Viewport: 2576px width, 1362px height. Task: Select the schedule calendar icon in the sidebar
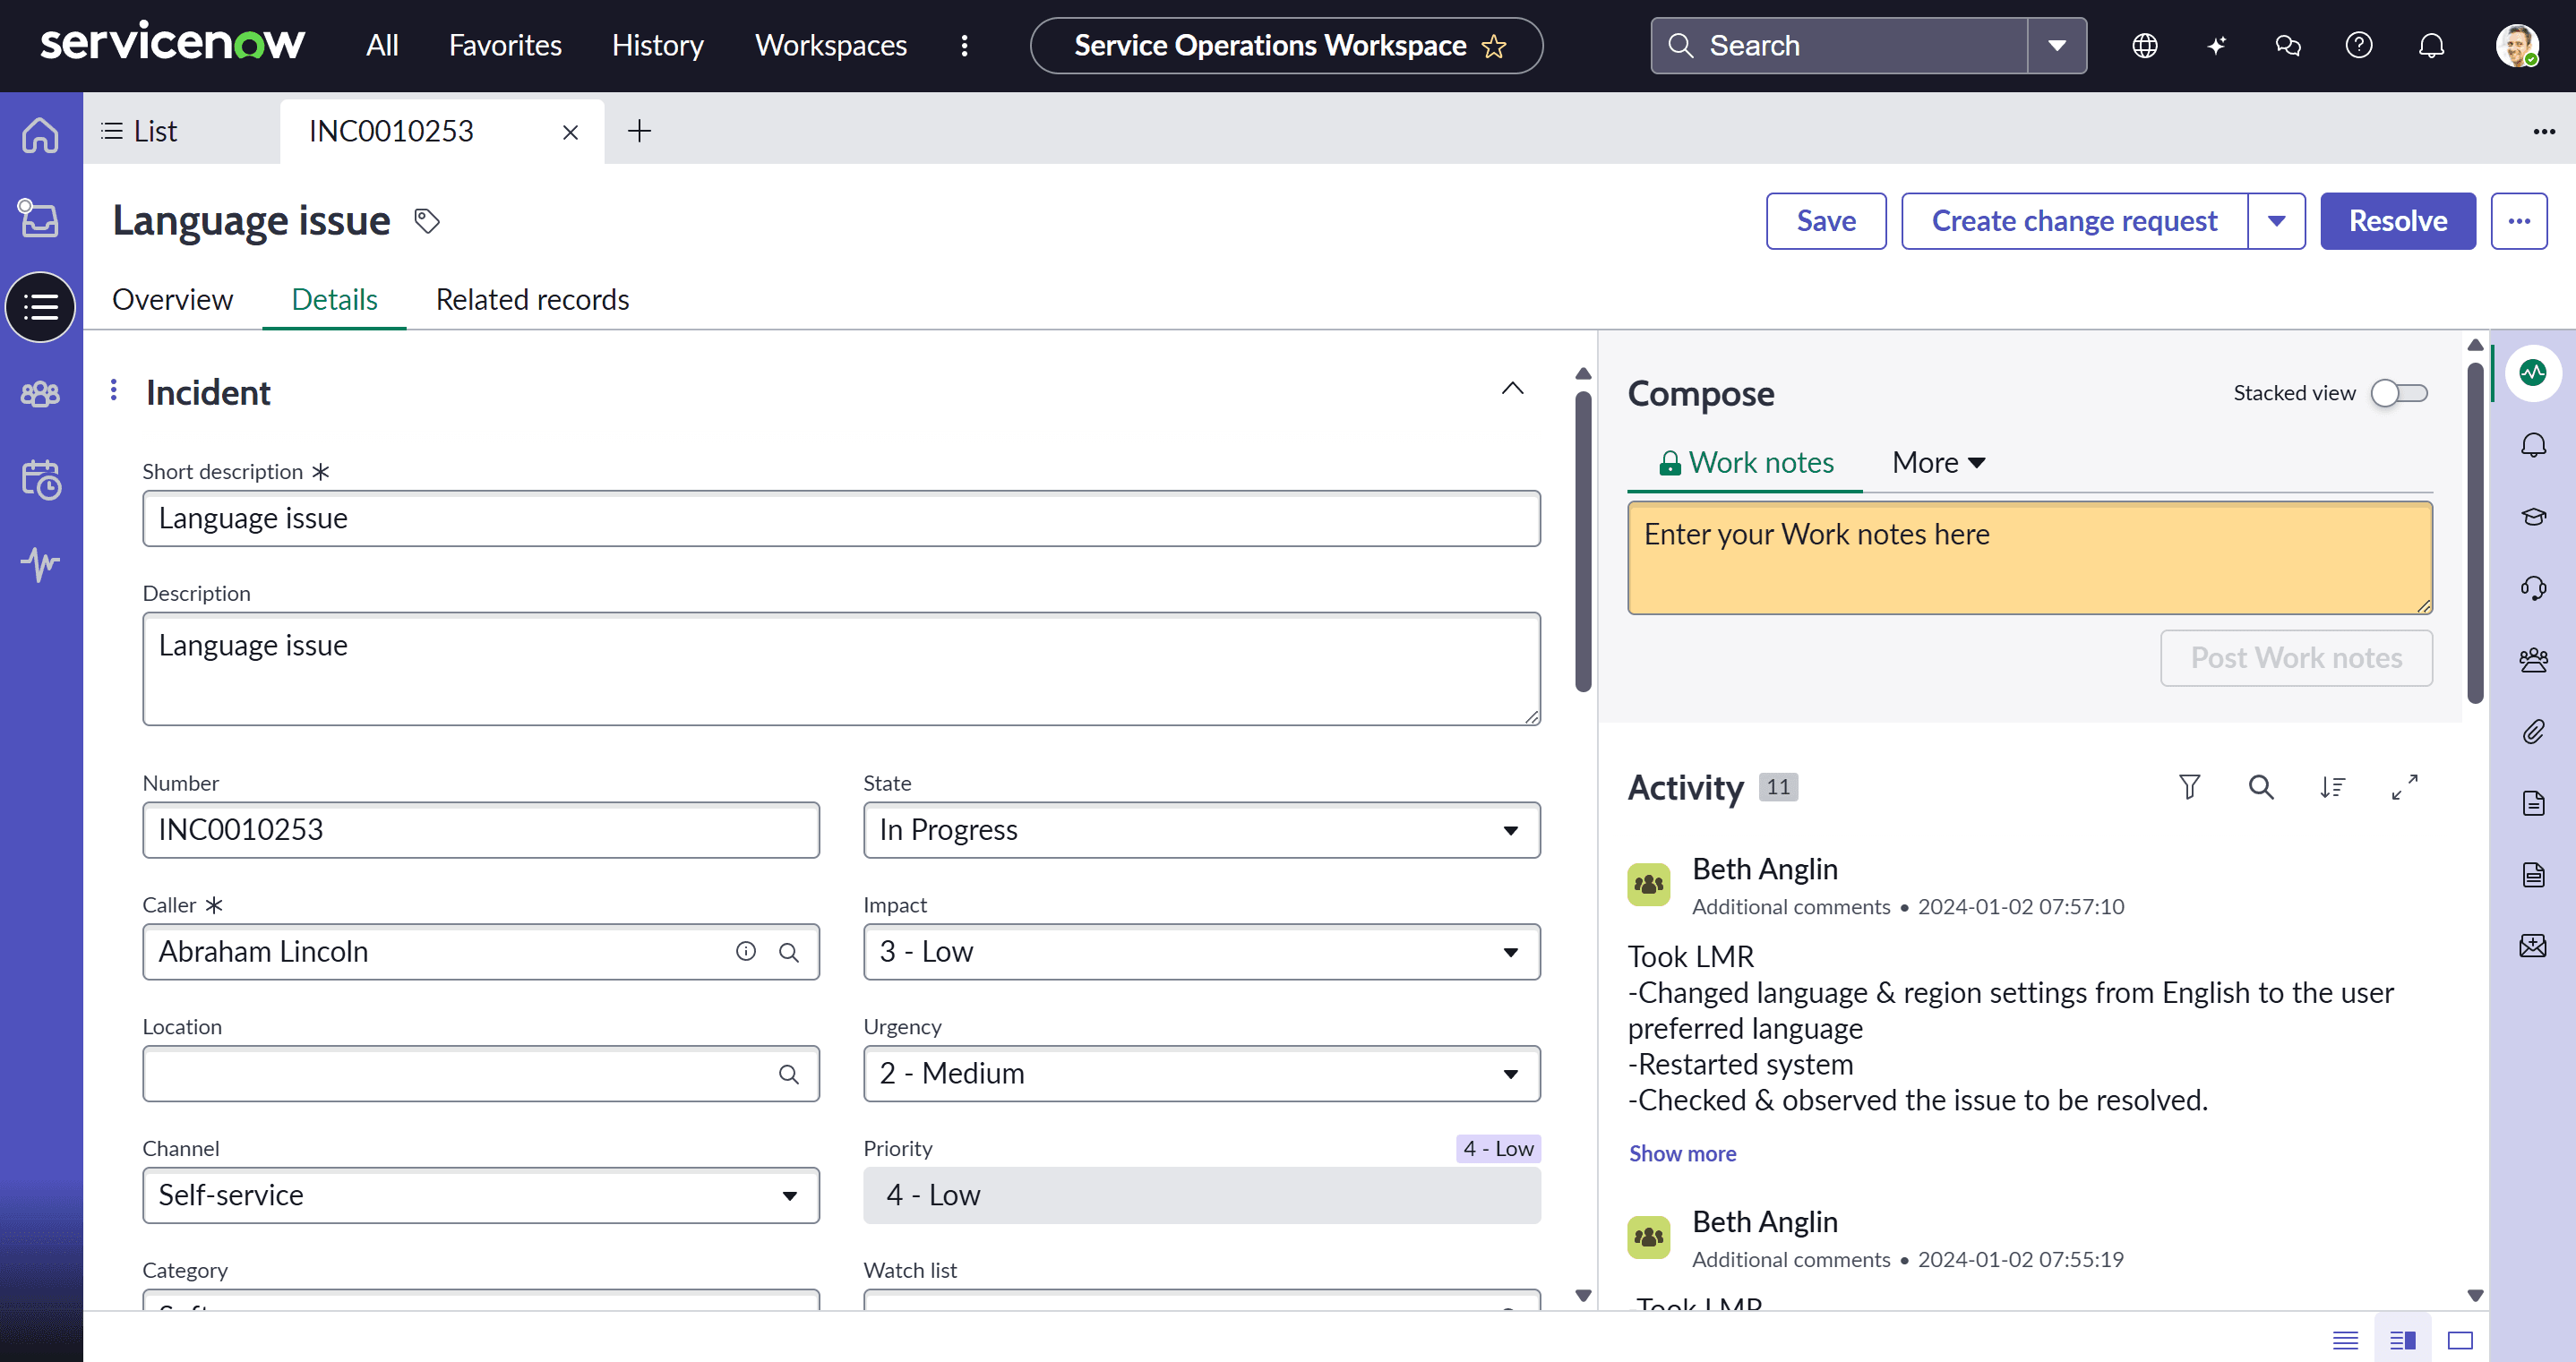pos(40,480)
